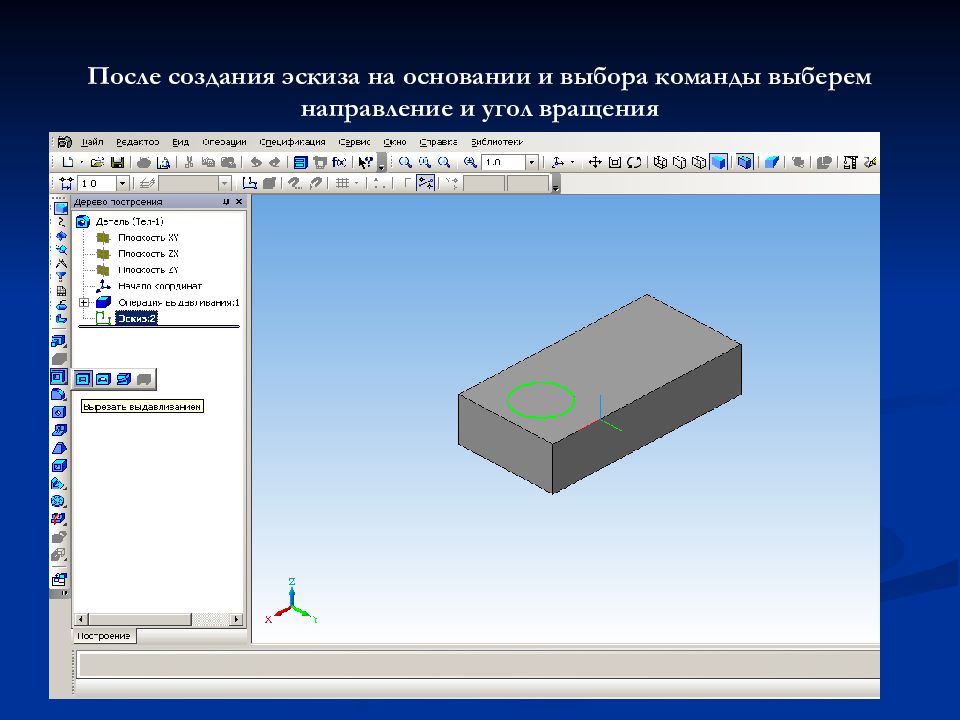Open the Операции menu
The width and height of the screenshot is (960, 720).
pos(224,142)
